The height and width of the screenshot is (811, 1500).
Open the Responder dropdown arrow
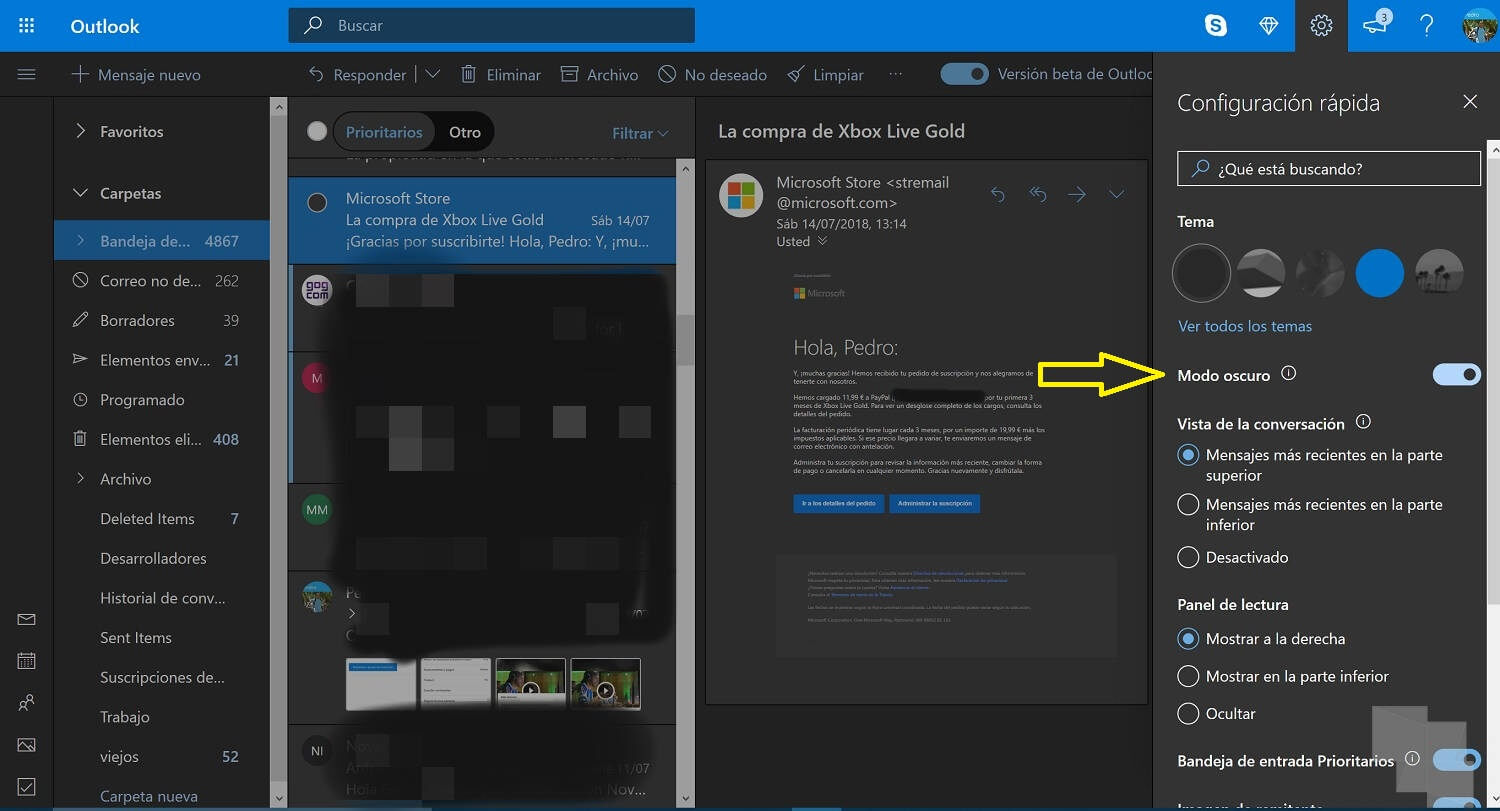coord(432,74)
